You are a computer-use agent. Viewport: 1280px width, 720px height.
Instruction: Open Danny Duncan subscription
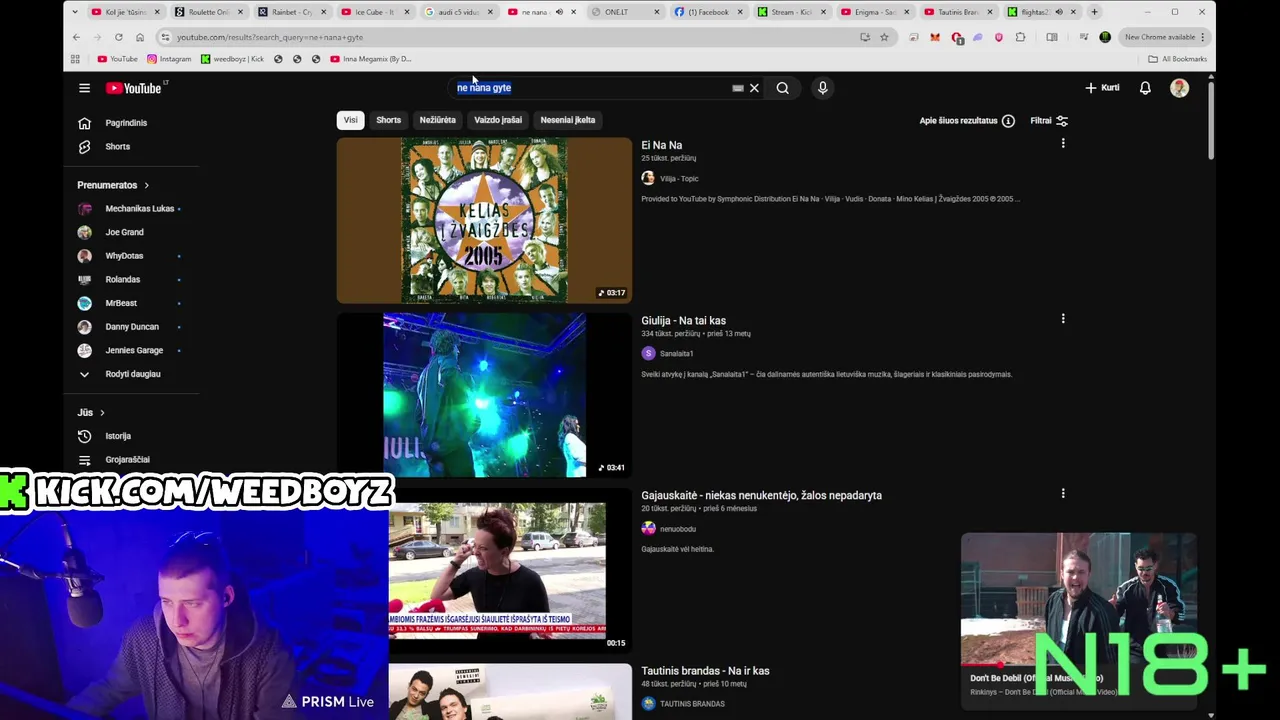pyautogui.click(x=132, y=327)
